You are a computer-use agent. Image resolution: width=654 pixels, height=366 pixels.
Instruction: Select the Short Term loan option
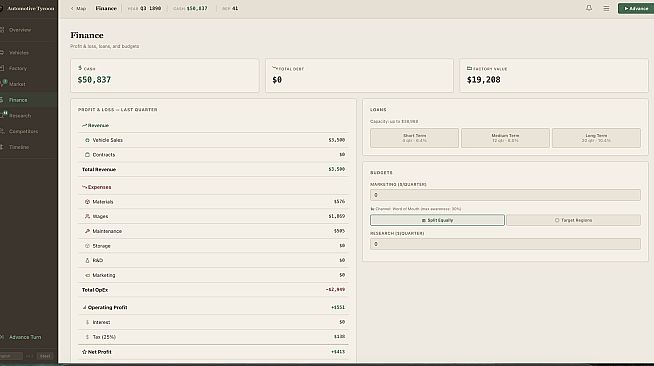tap(414, 138)
